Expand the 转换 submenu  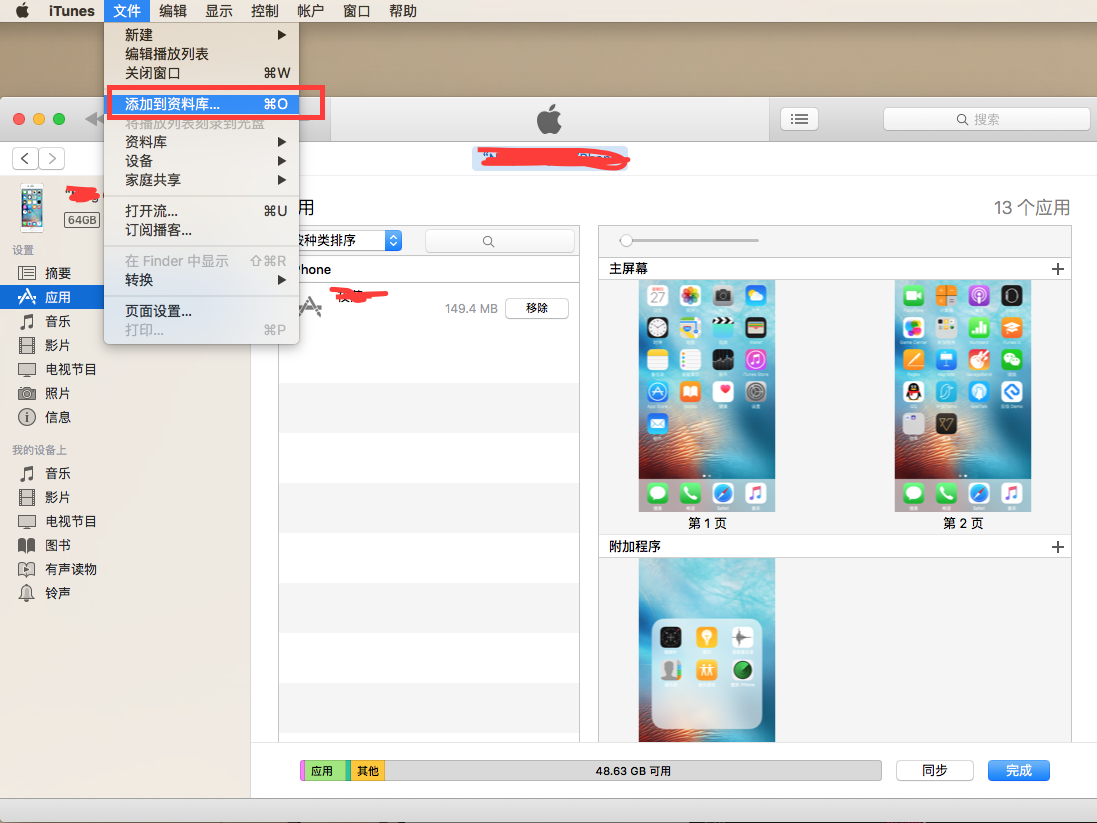coord(201,280)
